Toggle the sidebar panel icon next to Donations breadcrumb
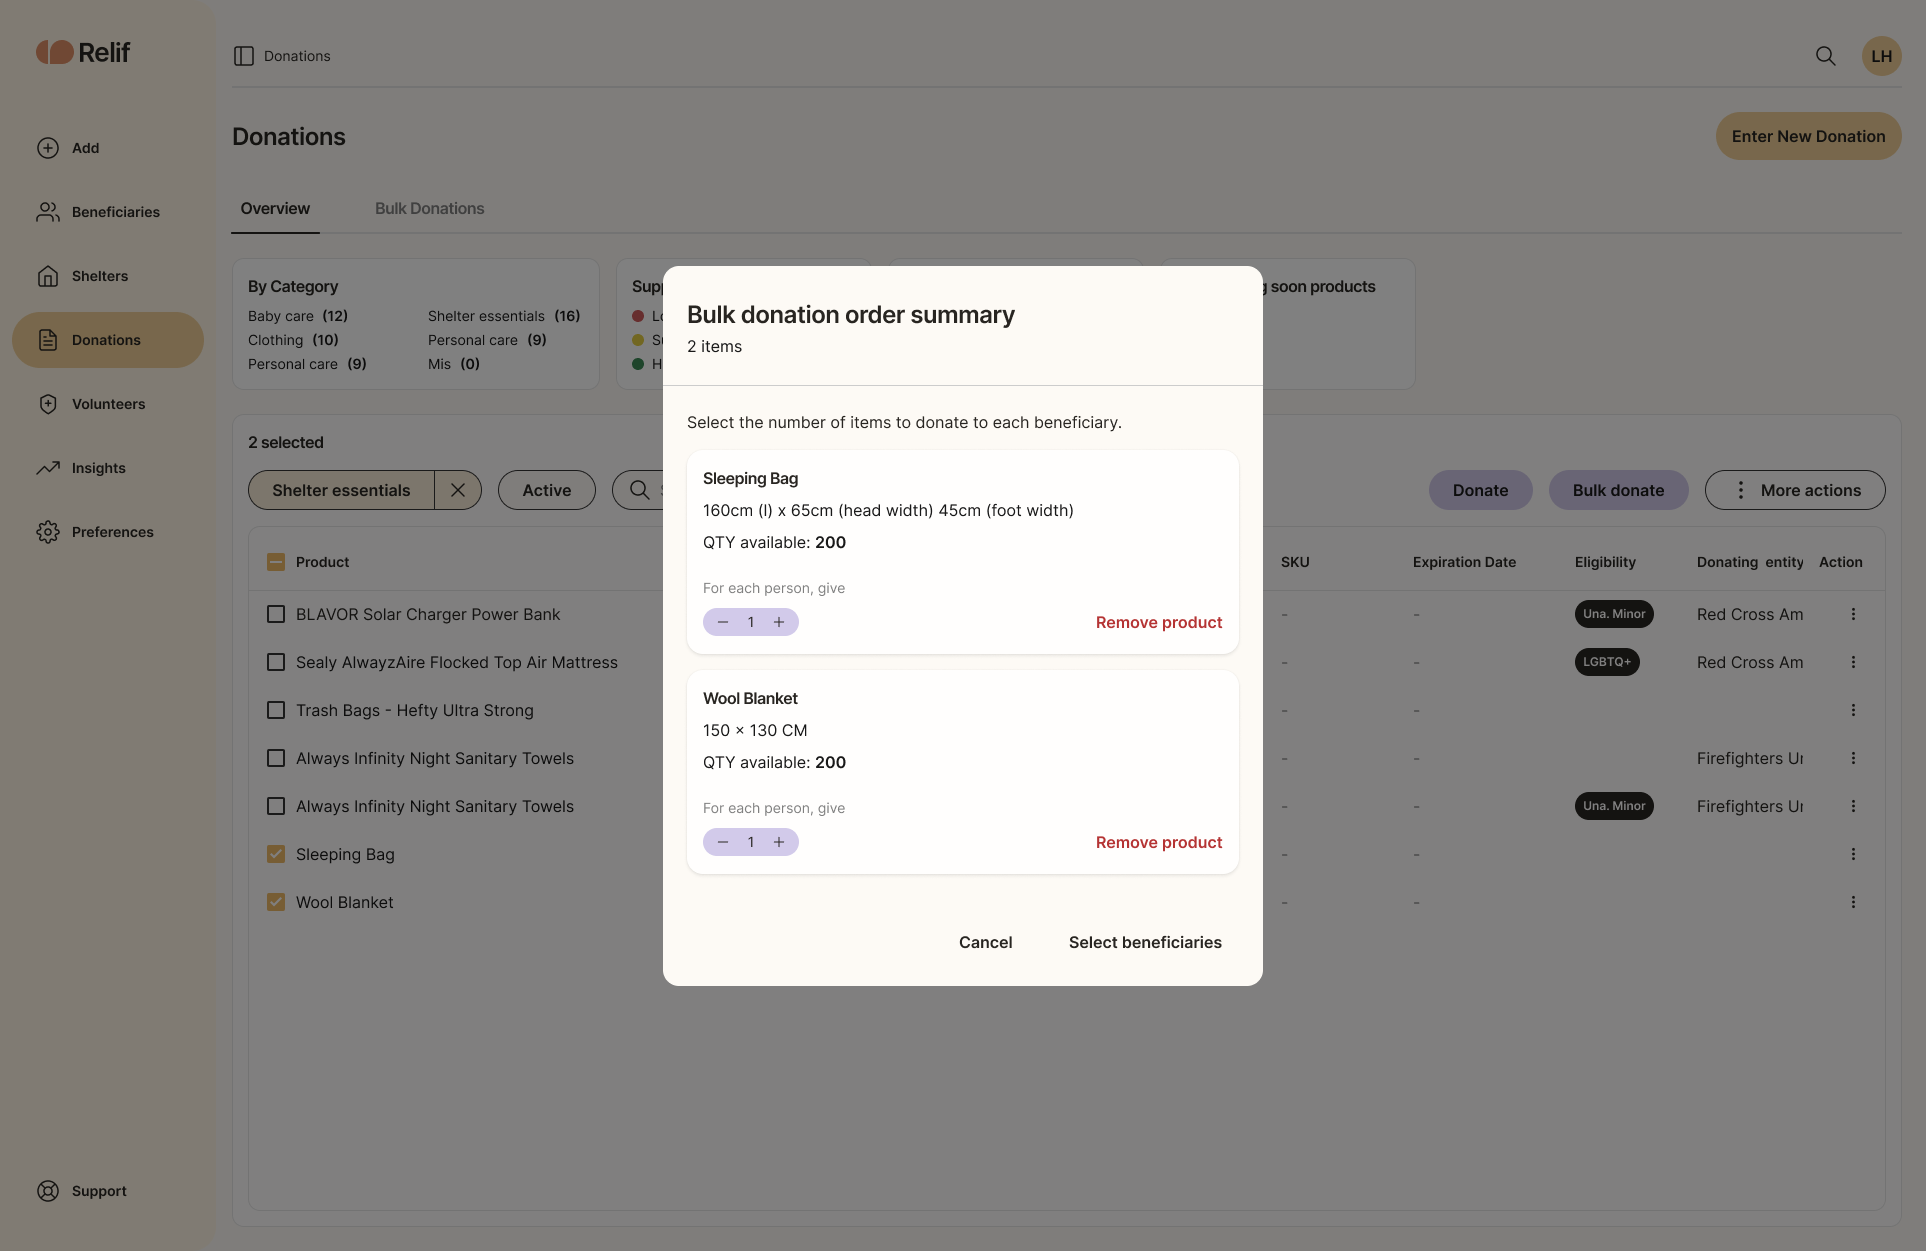This screenshot has height=1251, width=1926. coord(243,56)
